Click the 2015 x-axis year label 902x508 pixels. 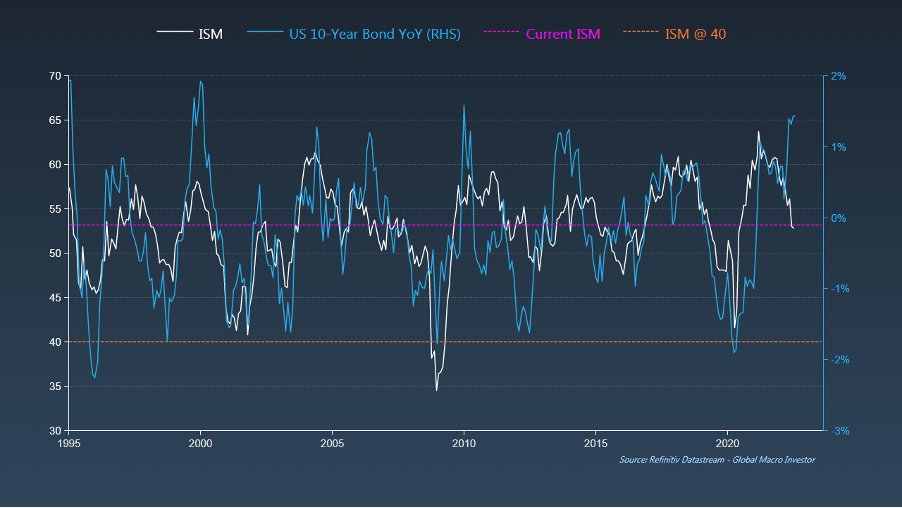coord(596,442)
